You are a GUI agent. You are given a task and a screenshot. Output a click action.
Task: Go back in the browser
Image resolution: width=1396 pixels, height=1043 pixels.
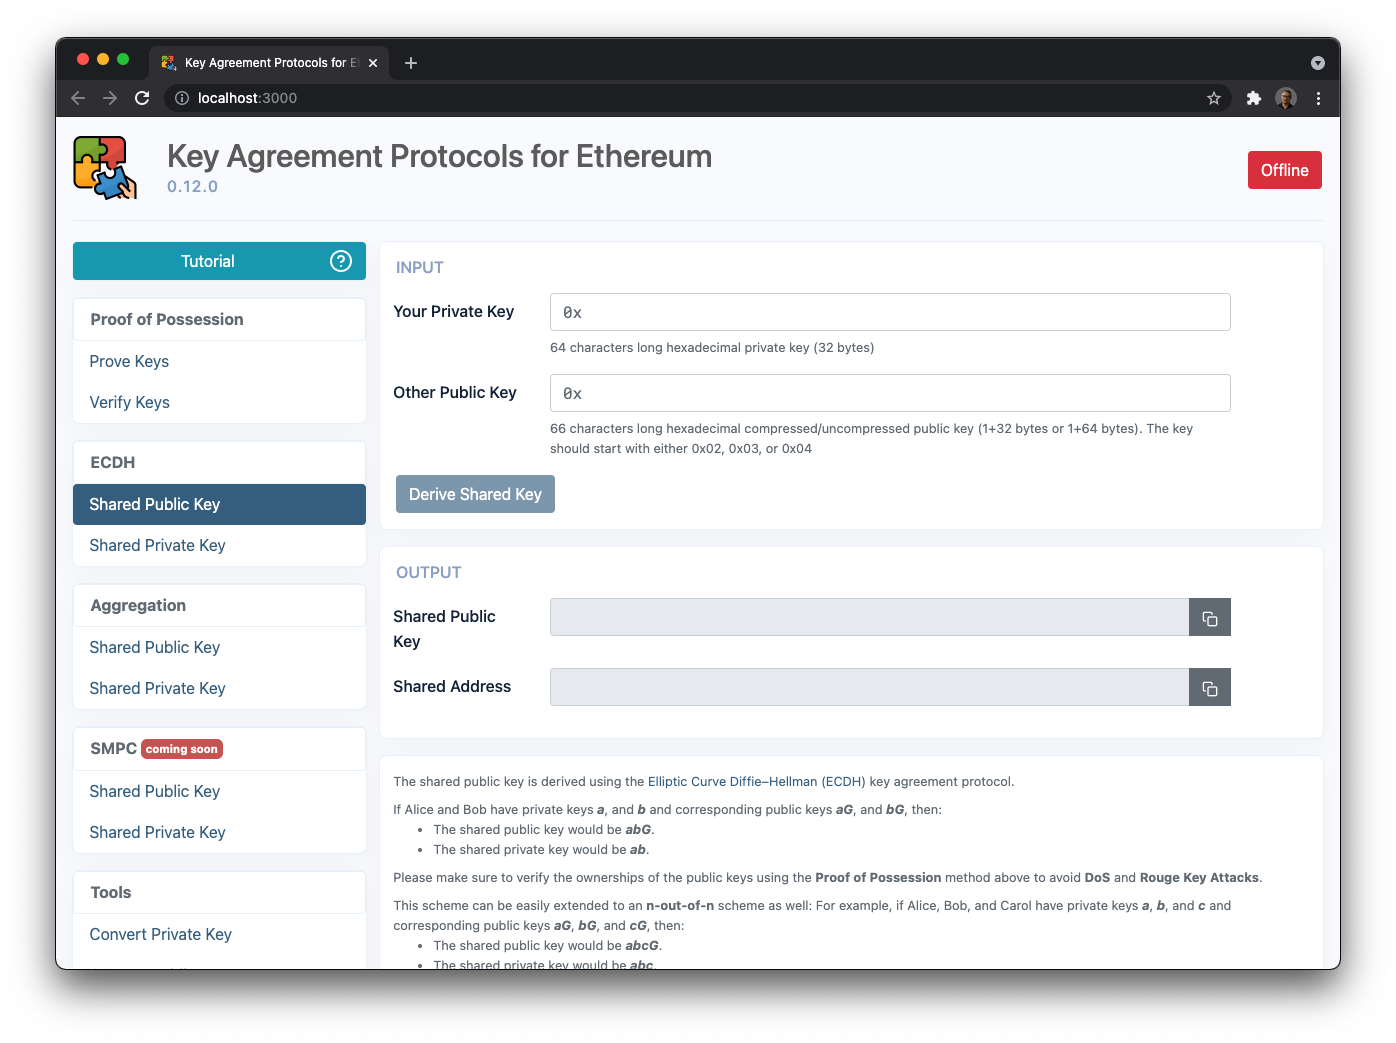pyautogui.click(x=78, y=98)
